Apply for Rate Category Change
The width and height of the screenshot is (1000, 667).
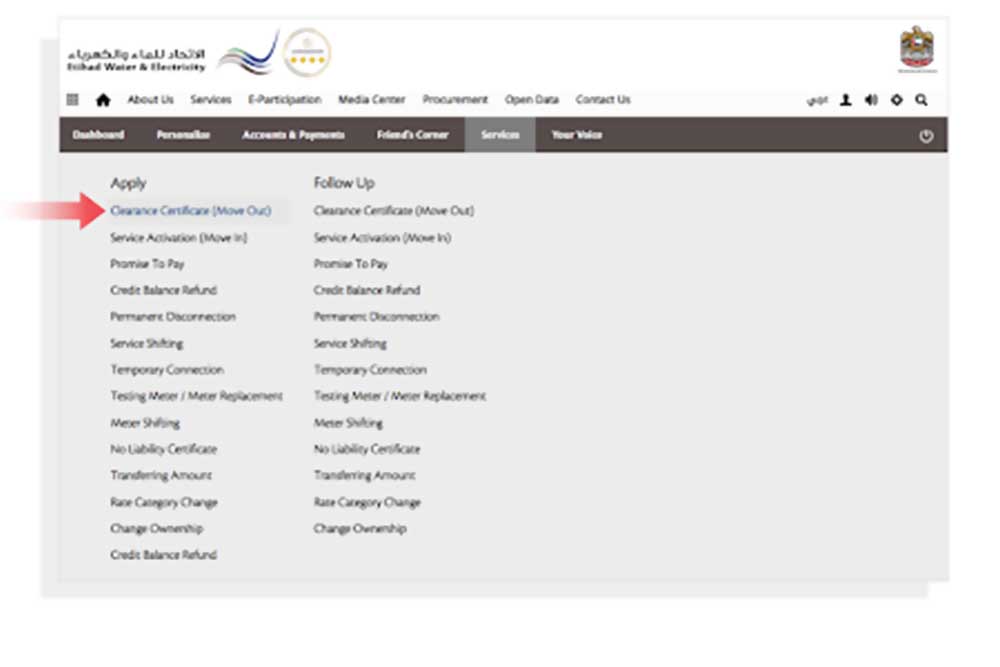pos(164,502)
